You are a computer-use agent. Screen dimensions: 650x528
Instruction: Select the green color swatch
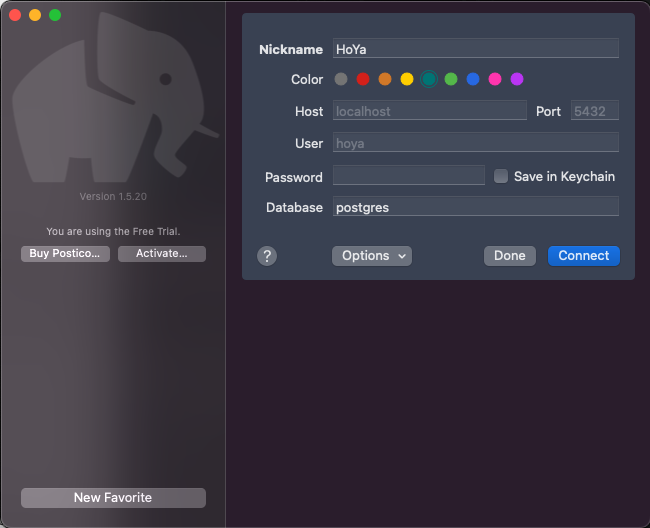click(x=451, y=79)
